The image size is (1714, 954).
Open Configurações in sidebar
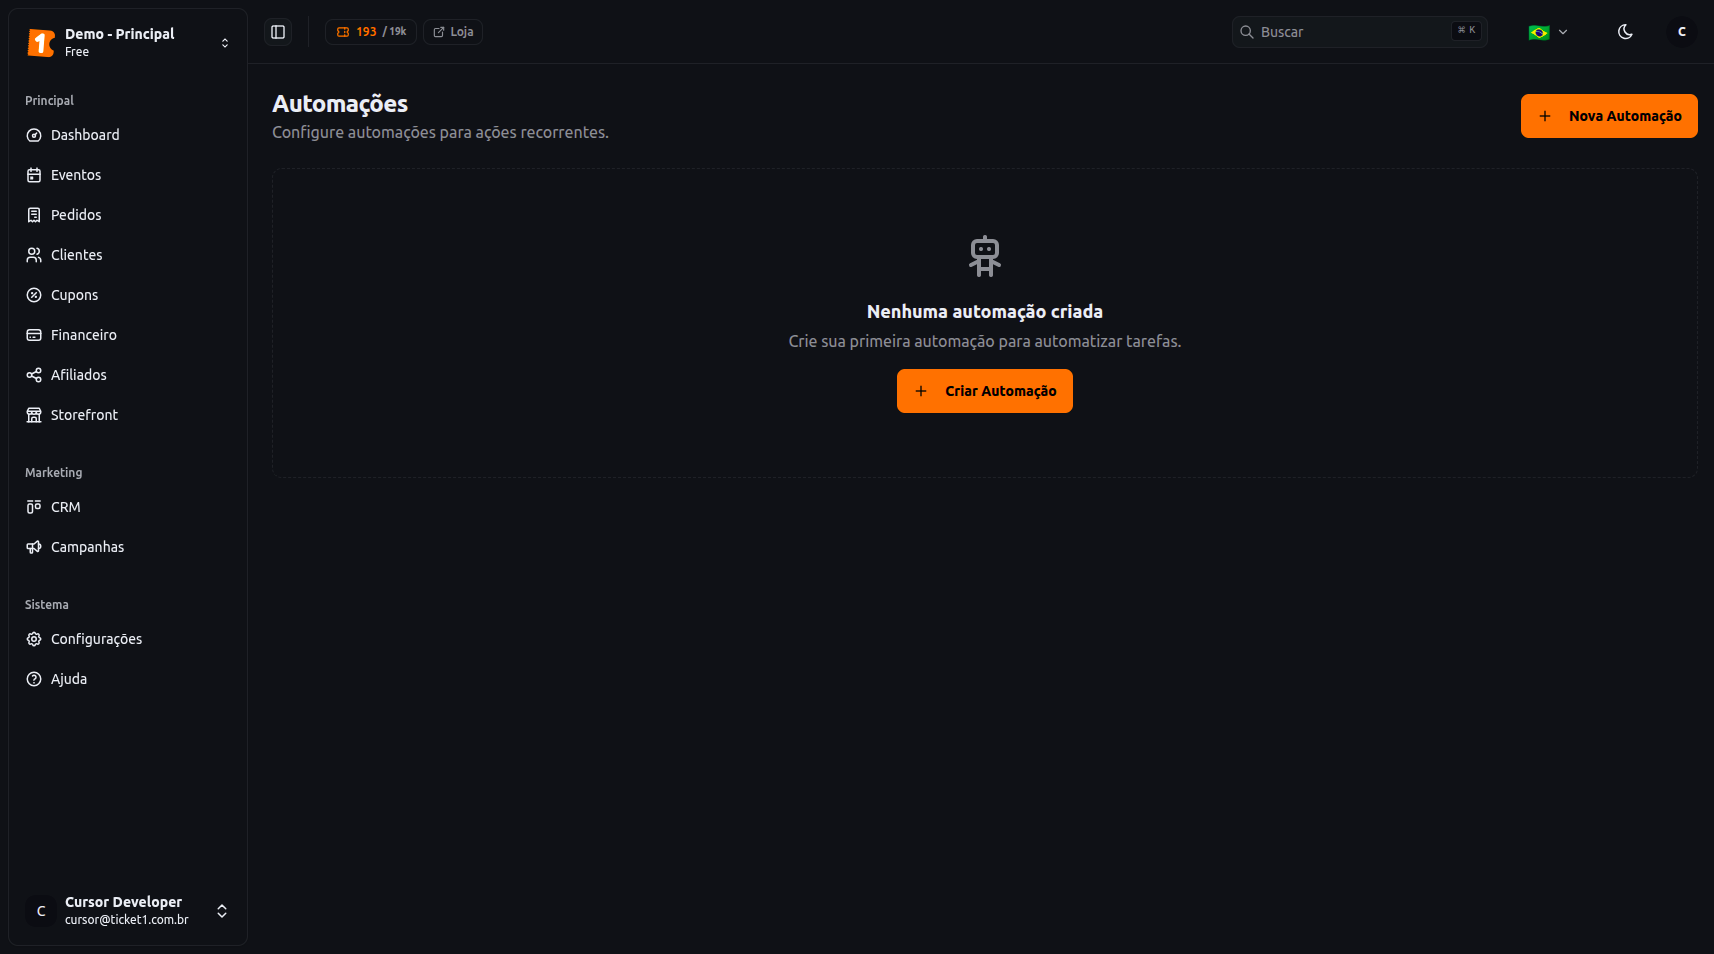click(x=128, y=639)
